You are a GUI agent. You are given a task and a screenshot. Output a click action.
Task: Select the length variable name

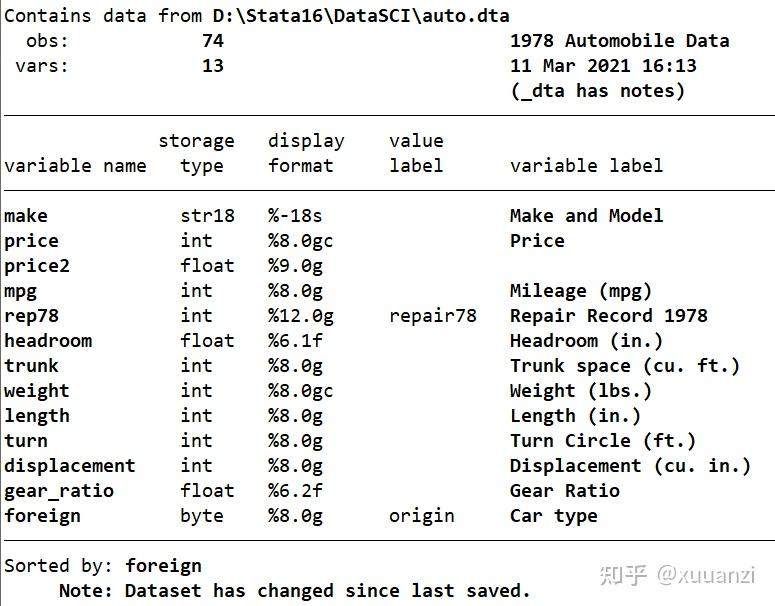[x=37, y=416]
